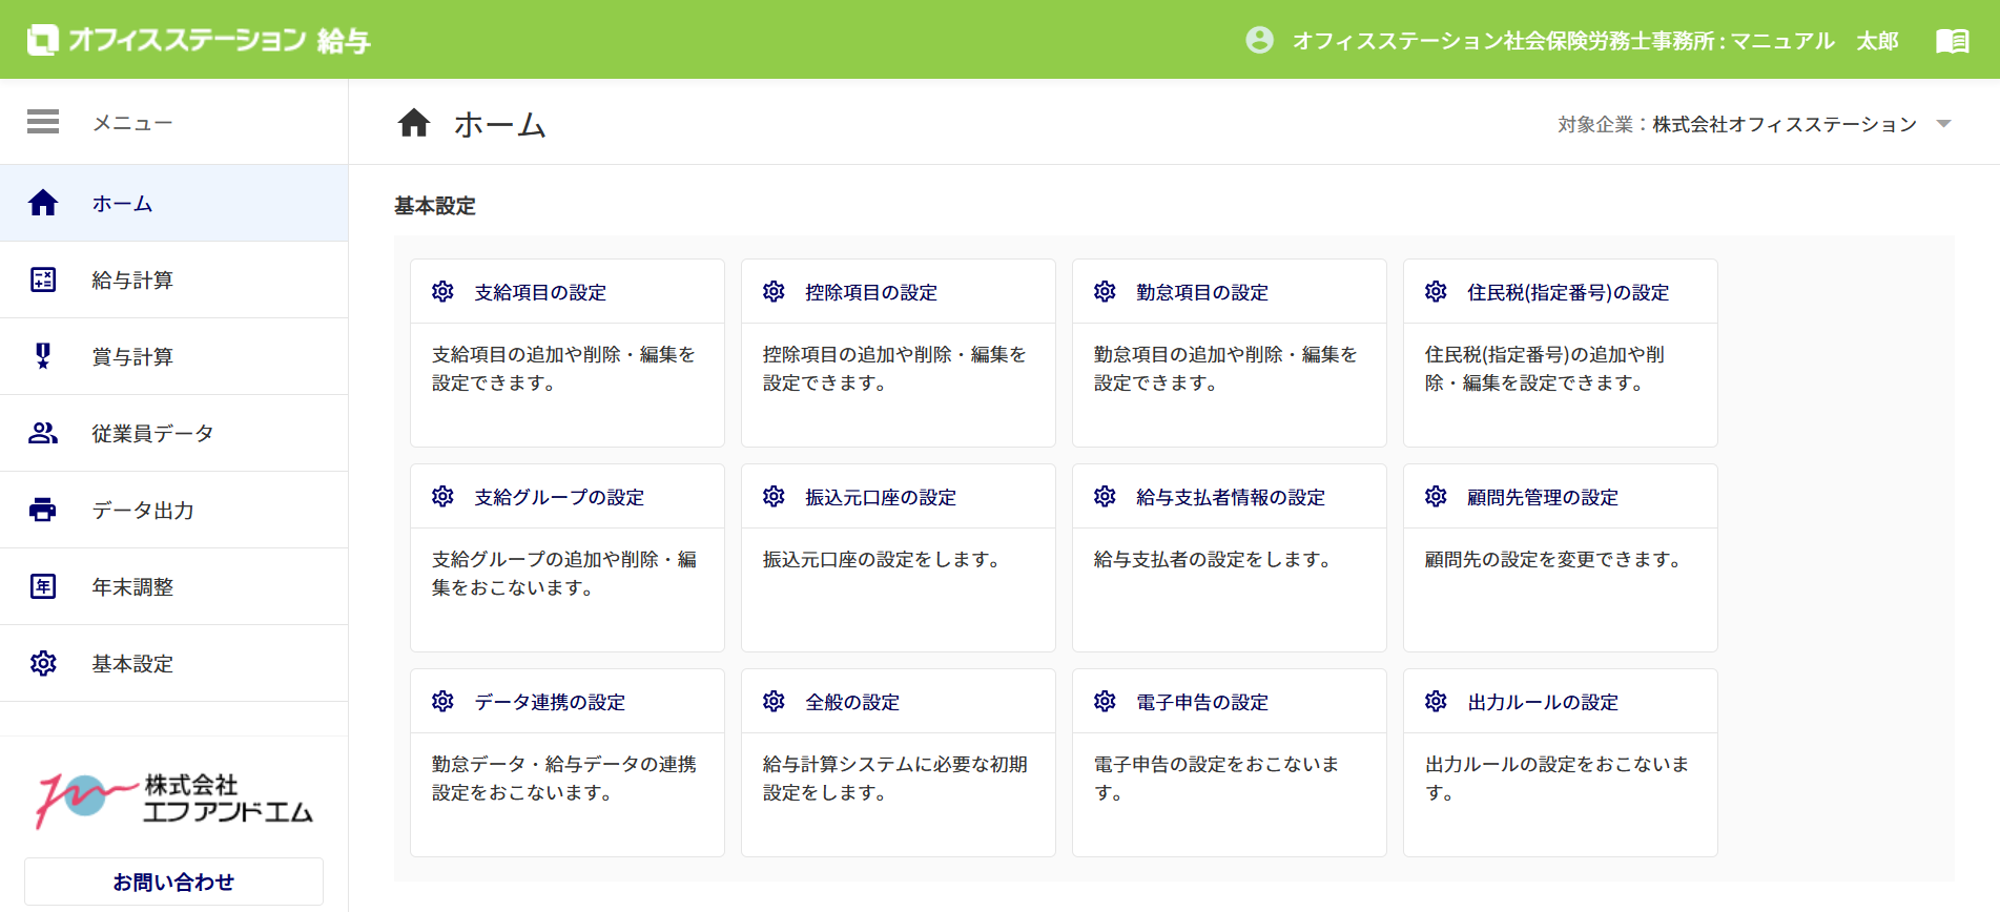2000x912 pixels.
Task: Select データ出力 in the sidebar menu
Action: click(x=174, y=510)
